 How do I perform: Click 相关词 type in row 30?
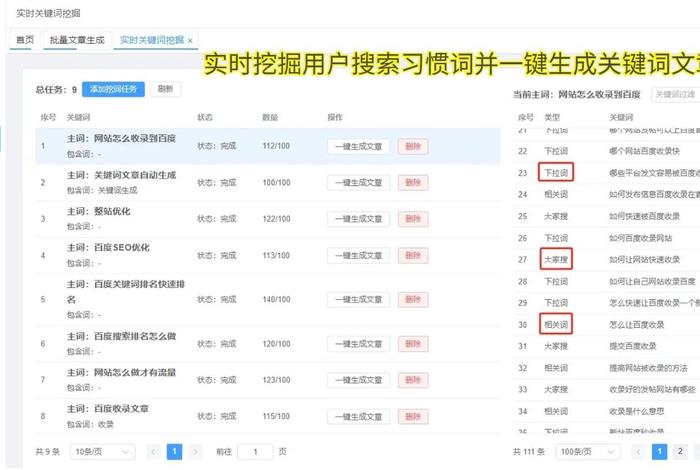(556, 324)
